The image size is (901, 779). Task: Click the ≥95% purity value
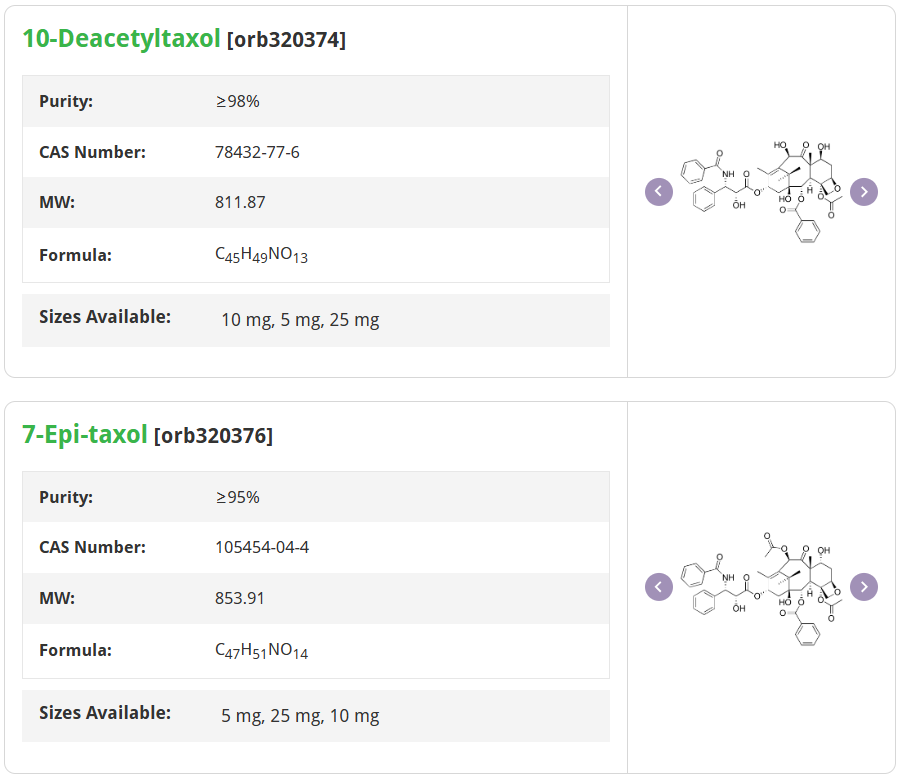point(237,497)
